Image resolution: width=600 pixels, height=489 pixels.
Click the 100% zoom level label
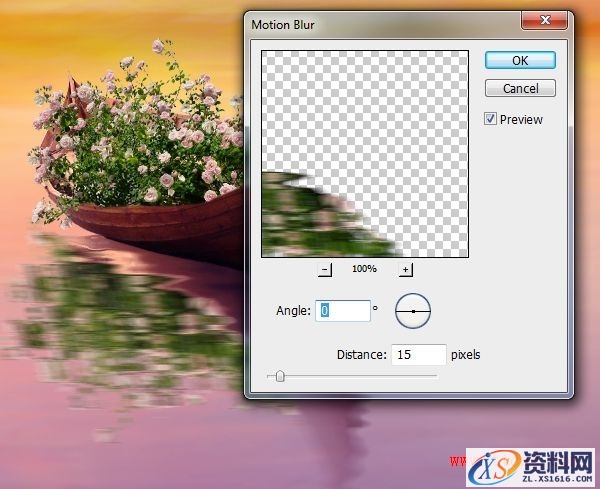point(364,270)
